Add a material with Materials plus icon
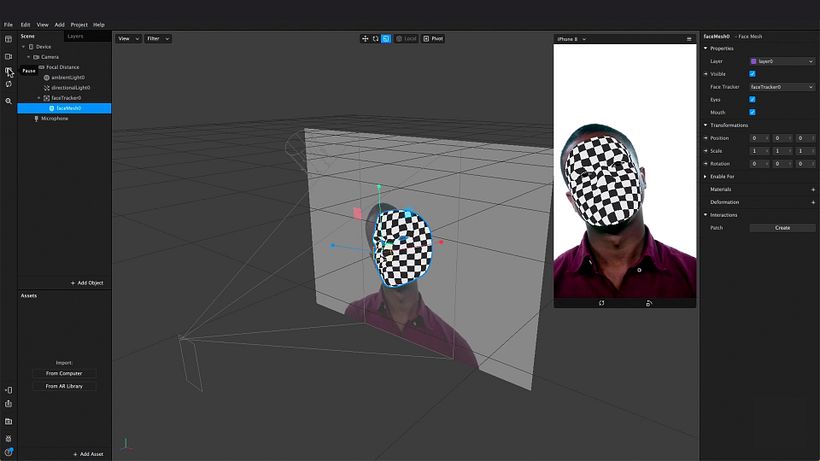 [x=813, y=189]
